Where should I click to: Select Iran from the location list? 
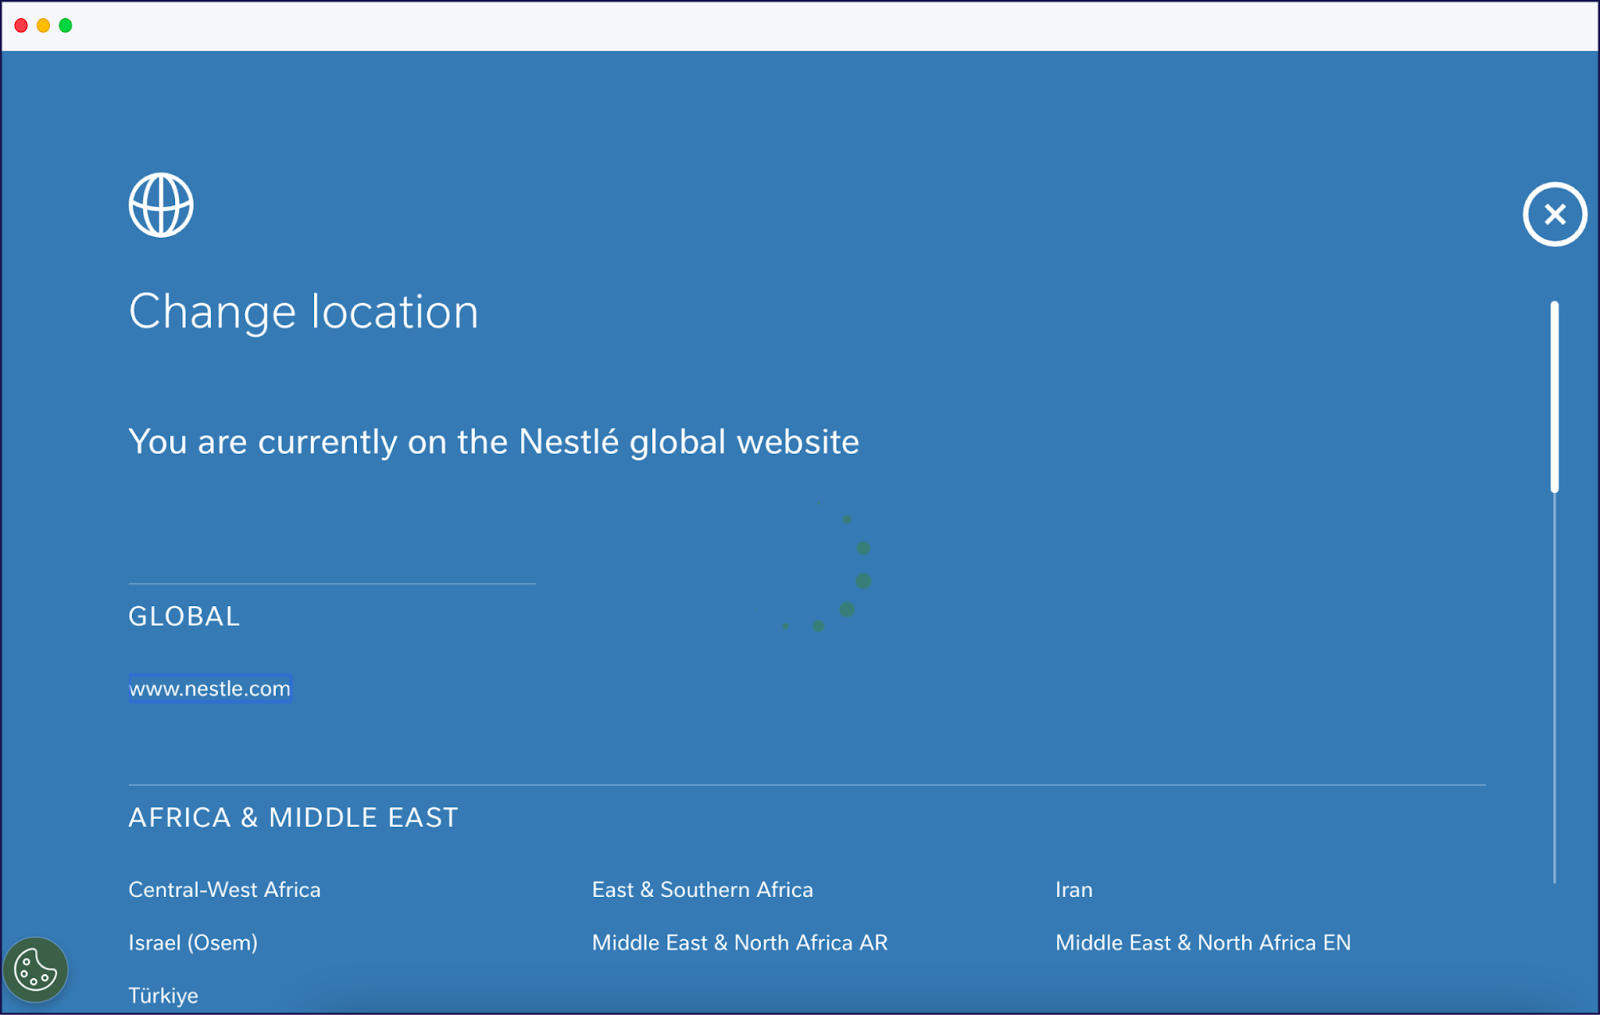[1073, 889]
